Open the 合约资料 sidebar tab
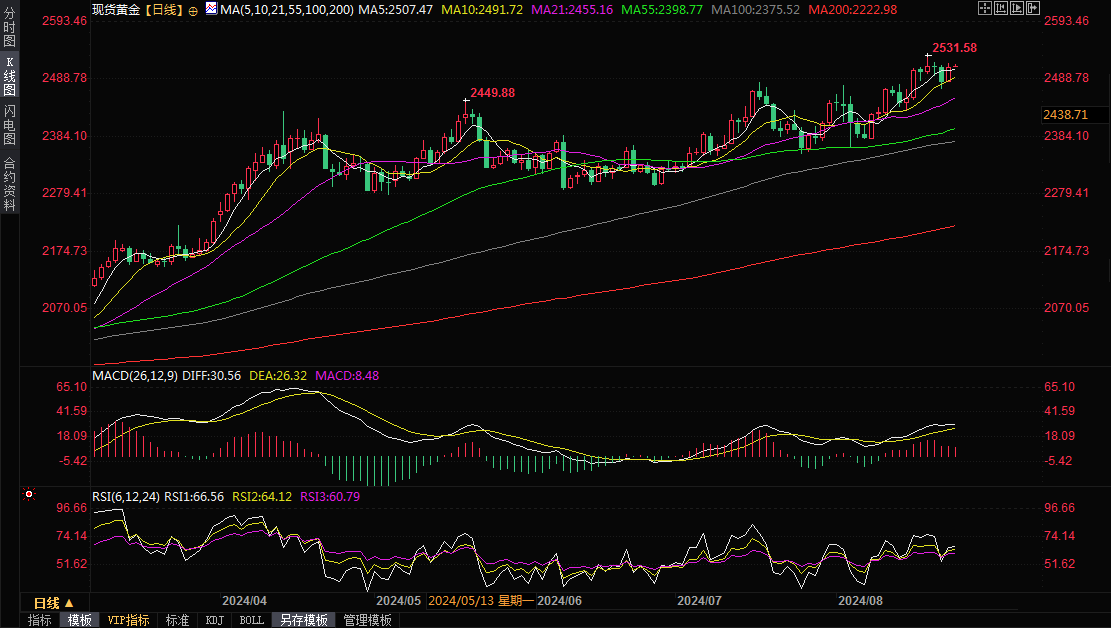The width and height of the screenshot is (1111, 628). coord(9,183)
